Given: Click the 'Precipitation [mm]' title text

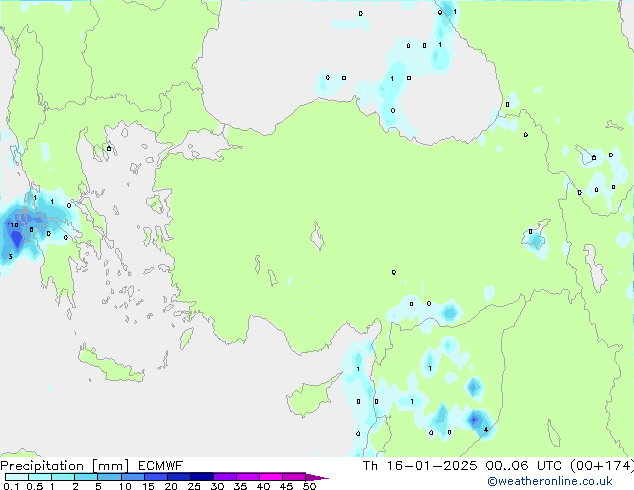Looking at the screenshot, I should [65, 466].
